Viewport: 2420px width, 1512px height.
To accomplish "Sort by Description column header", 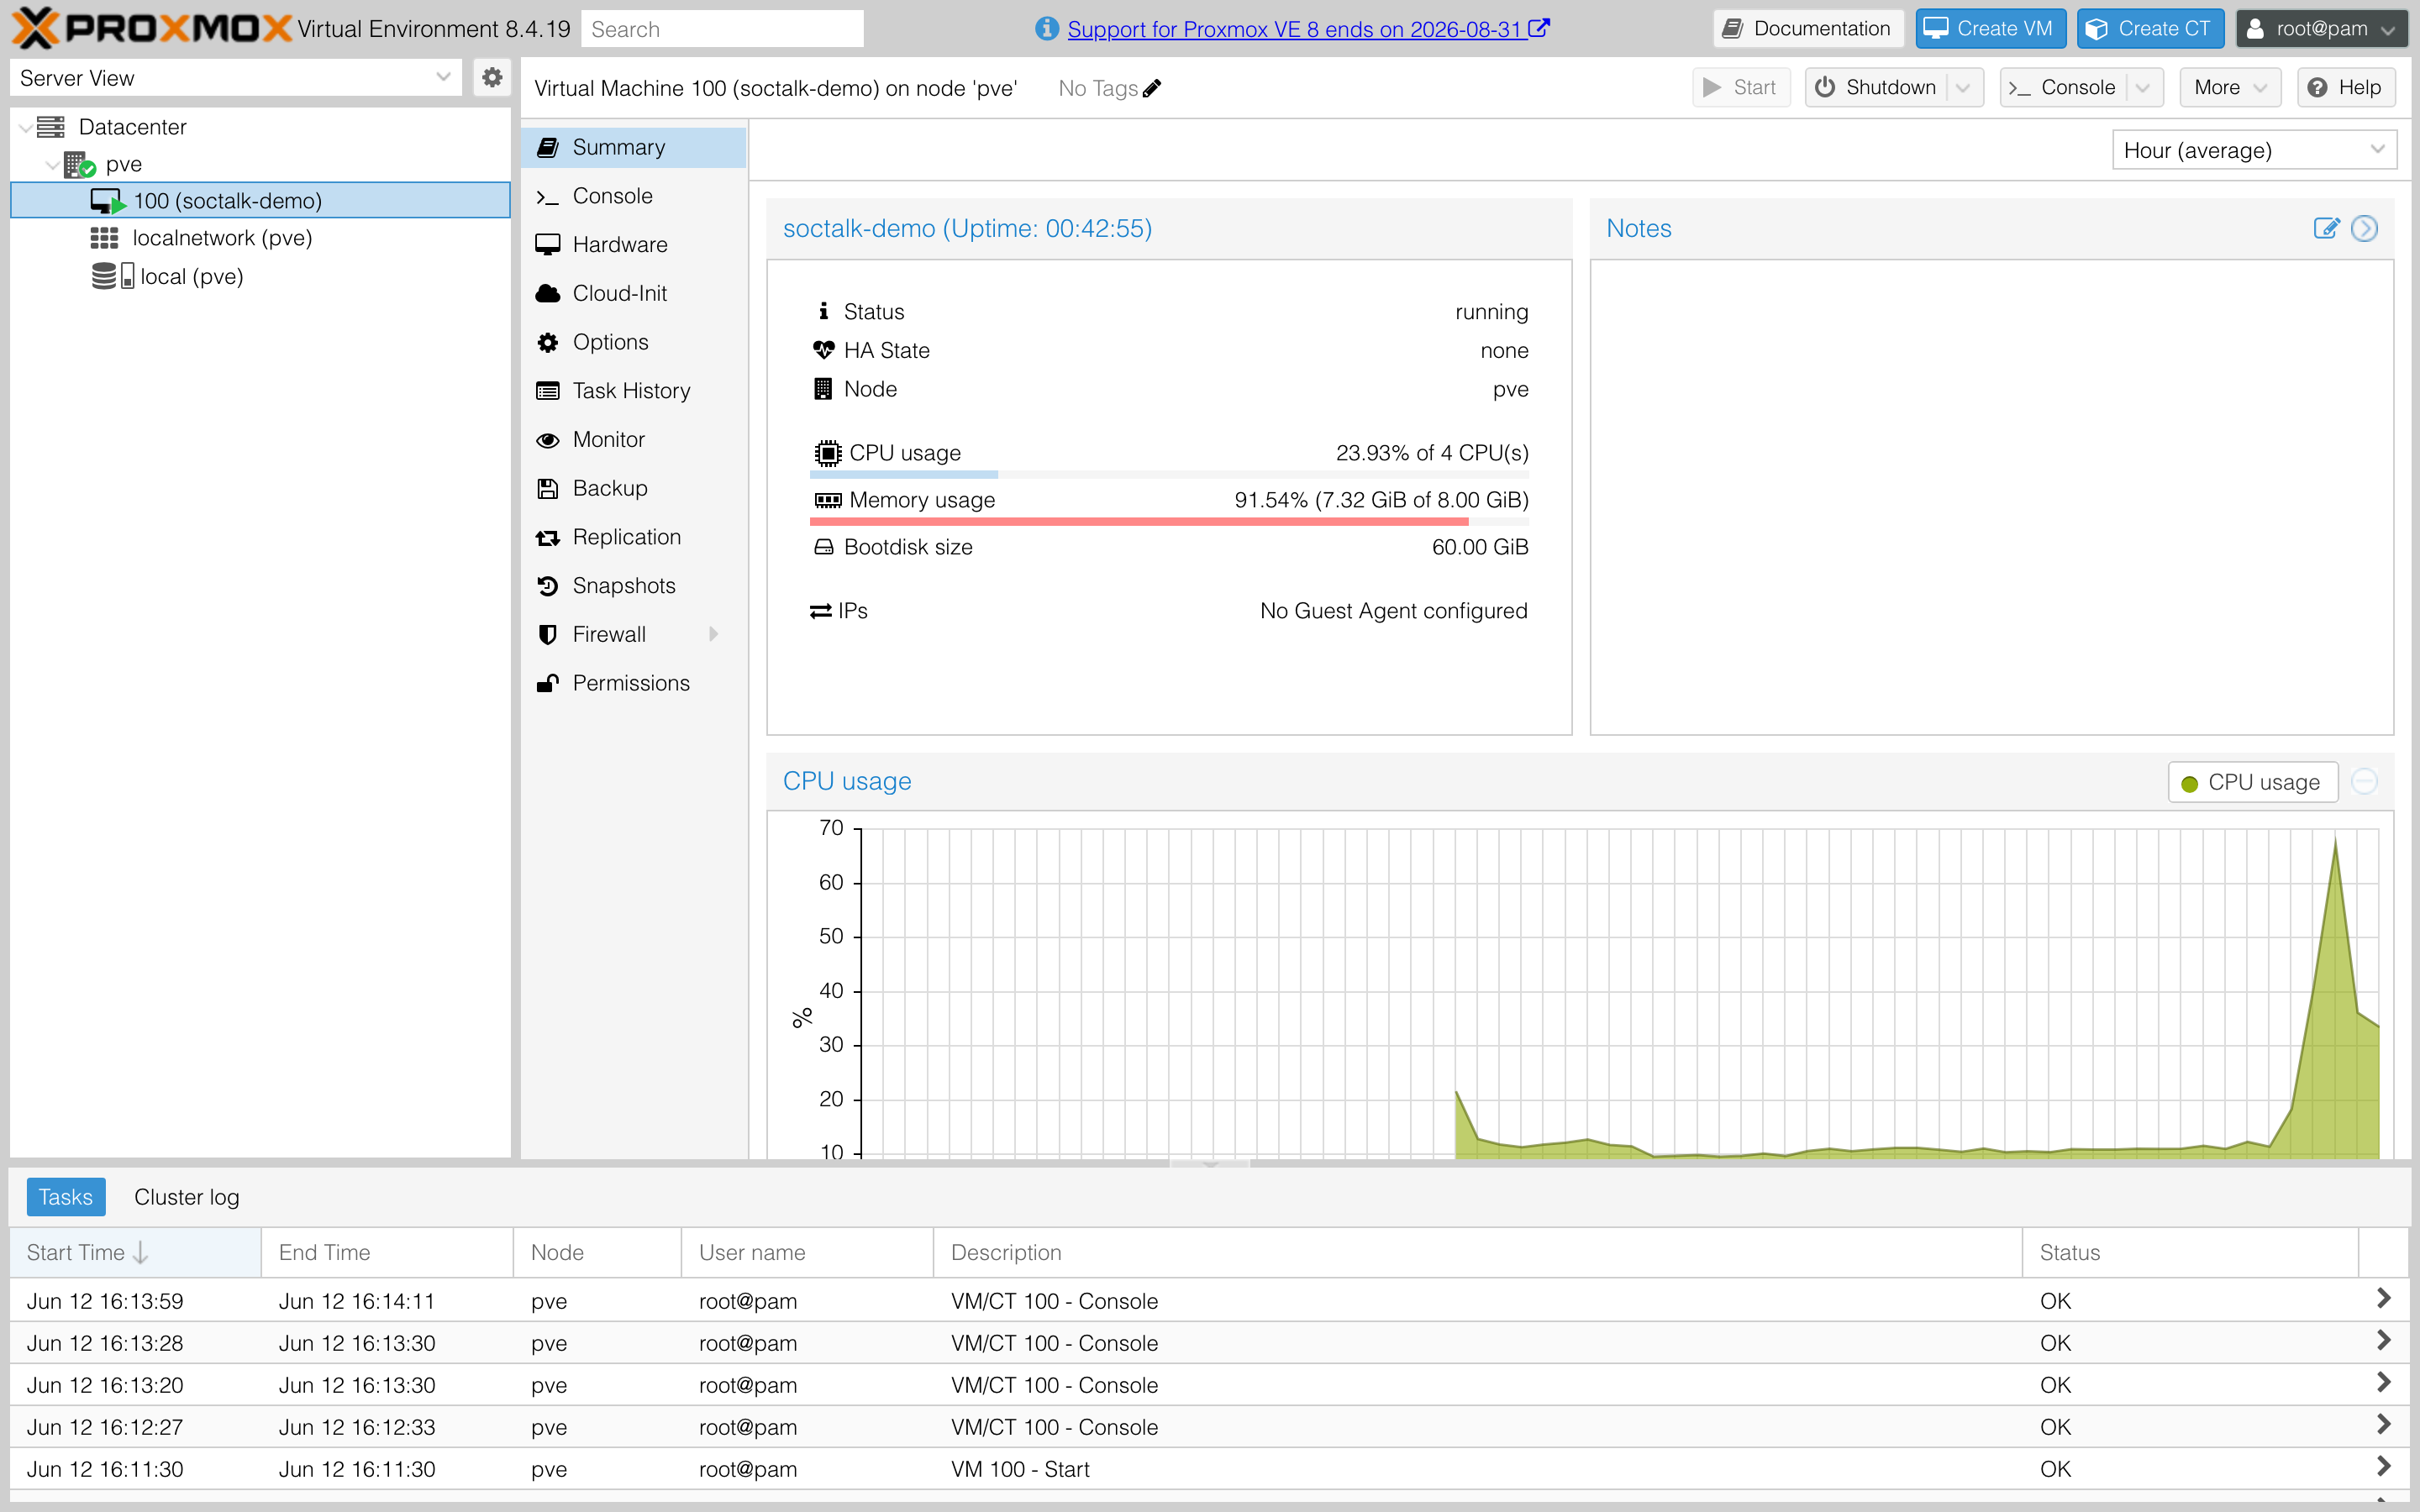I will pyautogui.click(x=1478, y=1252).
